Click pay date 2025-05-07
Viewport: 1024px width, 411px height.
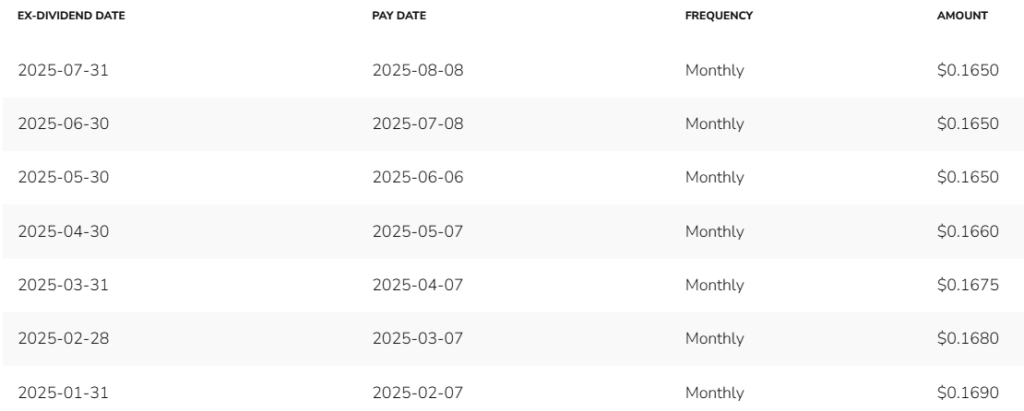pyautogui.click(x=418, y=232)
